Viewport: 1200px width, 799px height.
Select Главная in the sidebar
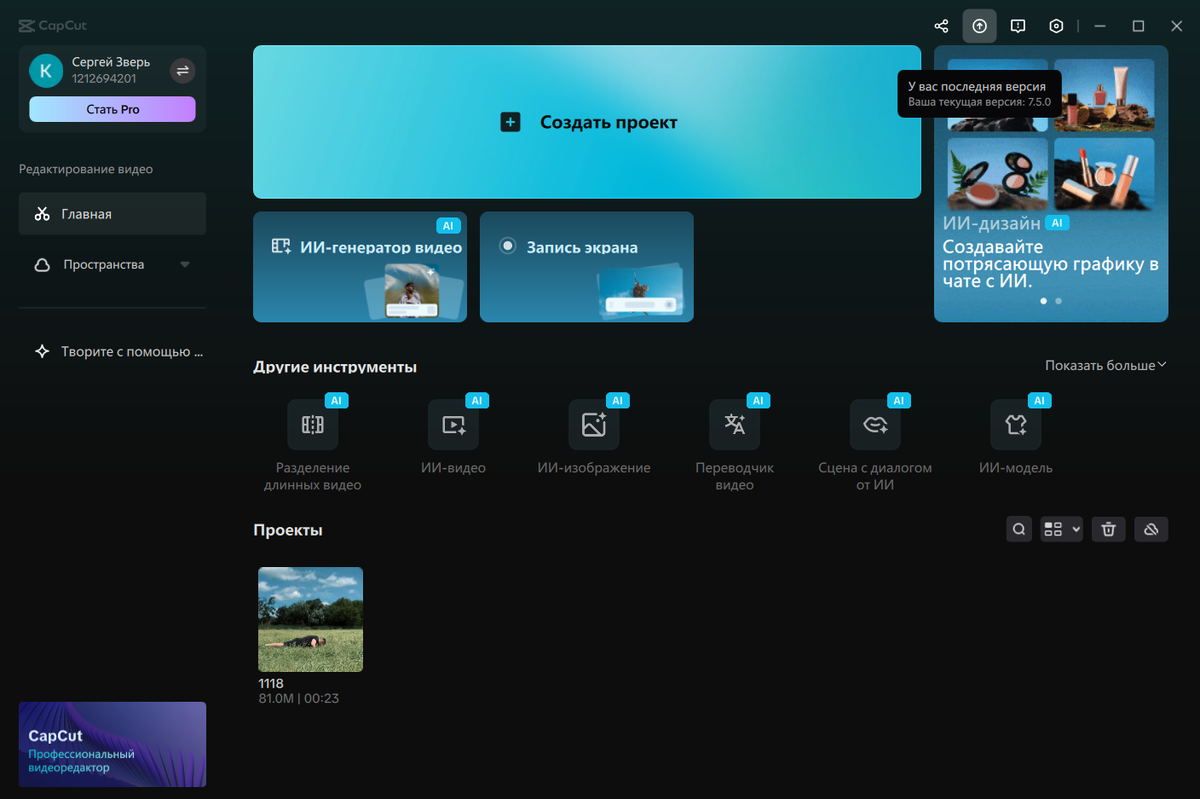pos(112,214)
